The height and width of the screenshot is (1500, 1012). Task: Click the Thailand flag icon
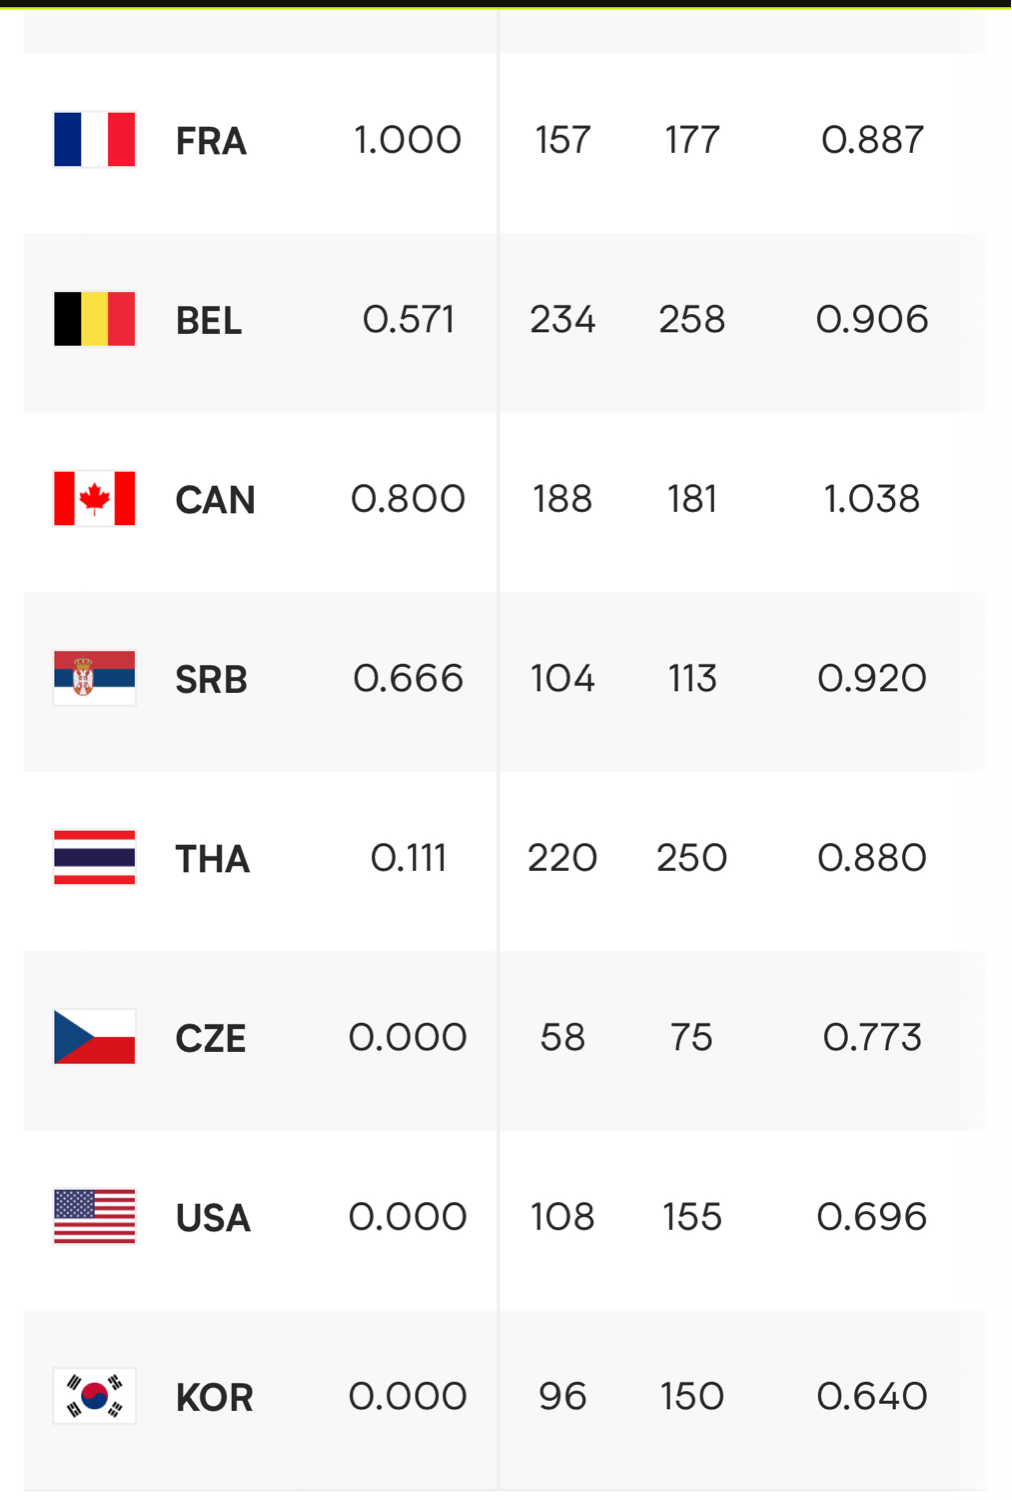[94, 857]
